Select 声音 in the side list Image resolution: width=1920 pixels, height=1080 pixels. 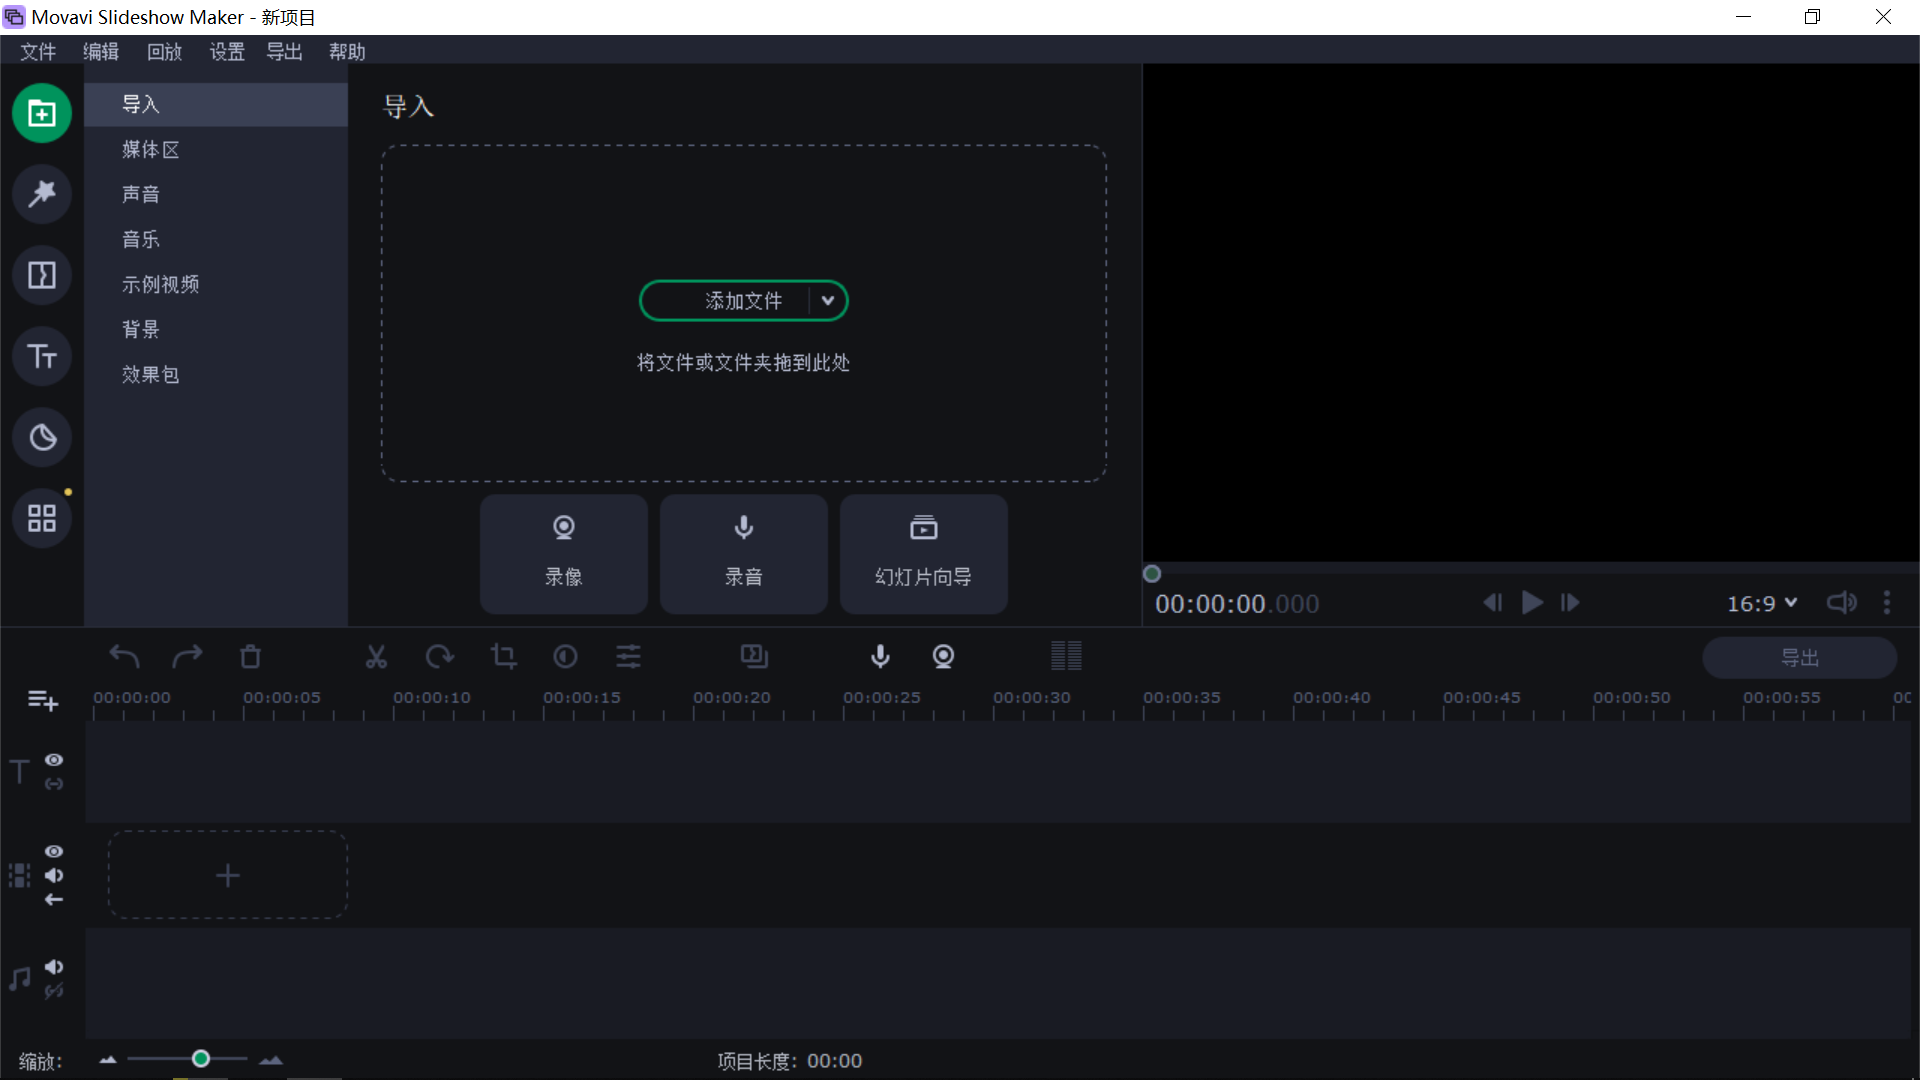click(x=216, y=194)
